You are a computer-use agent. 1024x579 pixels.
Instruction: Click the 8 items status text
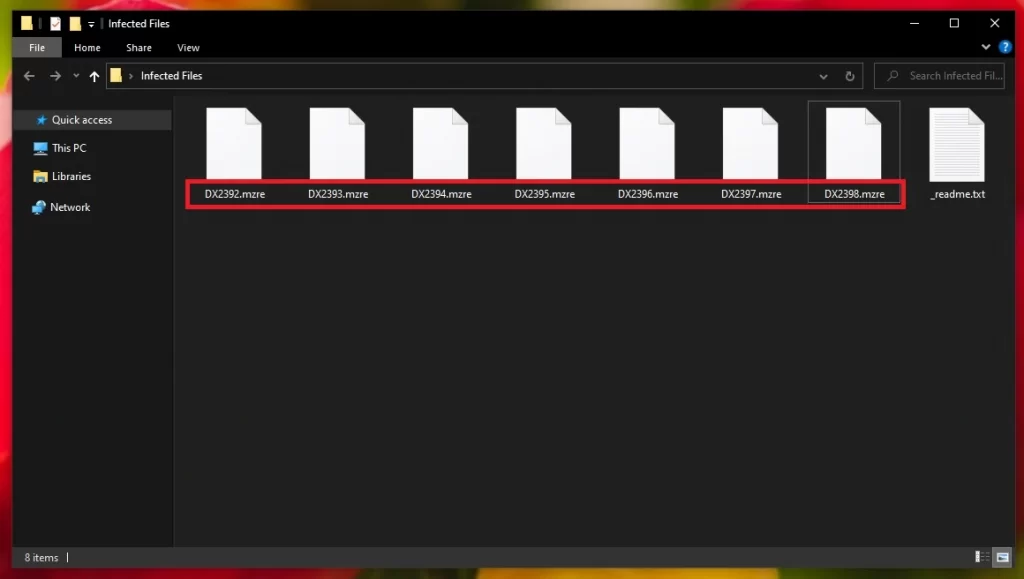point(41,557)
